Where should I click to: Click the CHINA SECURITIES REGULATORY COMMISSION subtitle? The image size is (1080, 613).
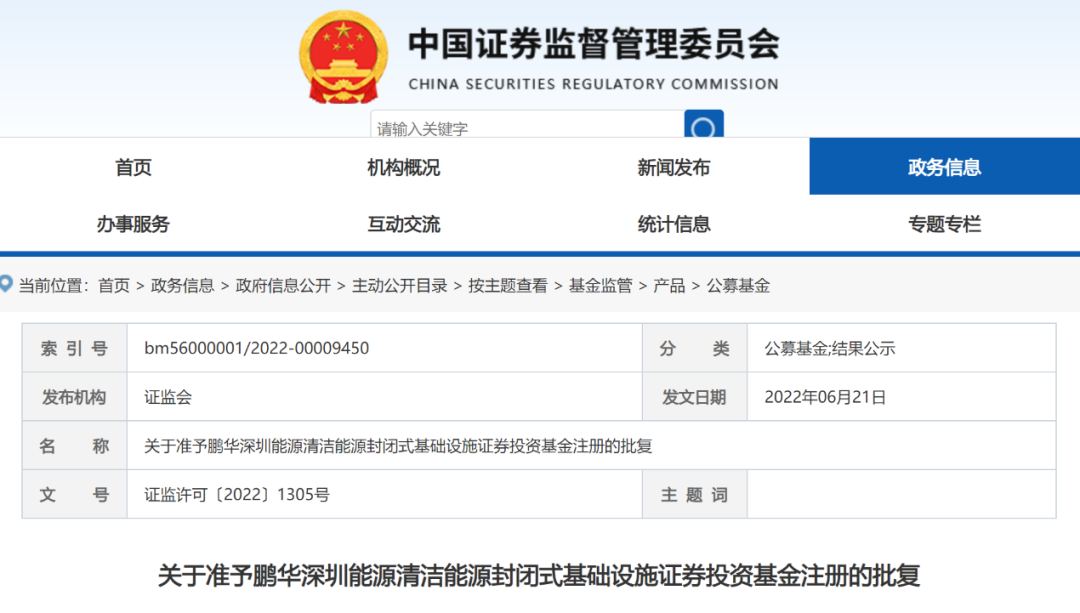(x=594, y=84)
